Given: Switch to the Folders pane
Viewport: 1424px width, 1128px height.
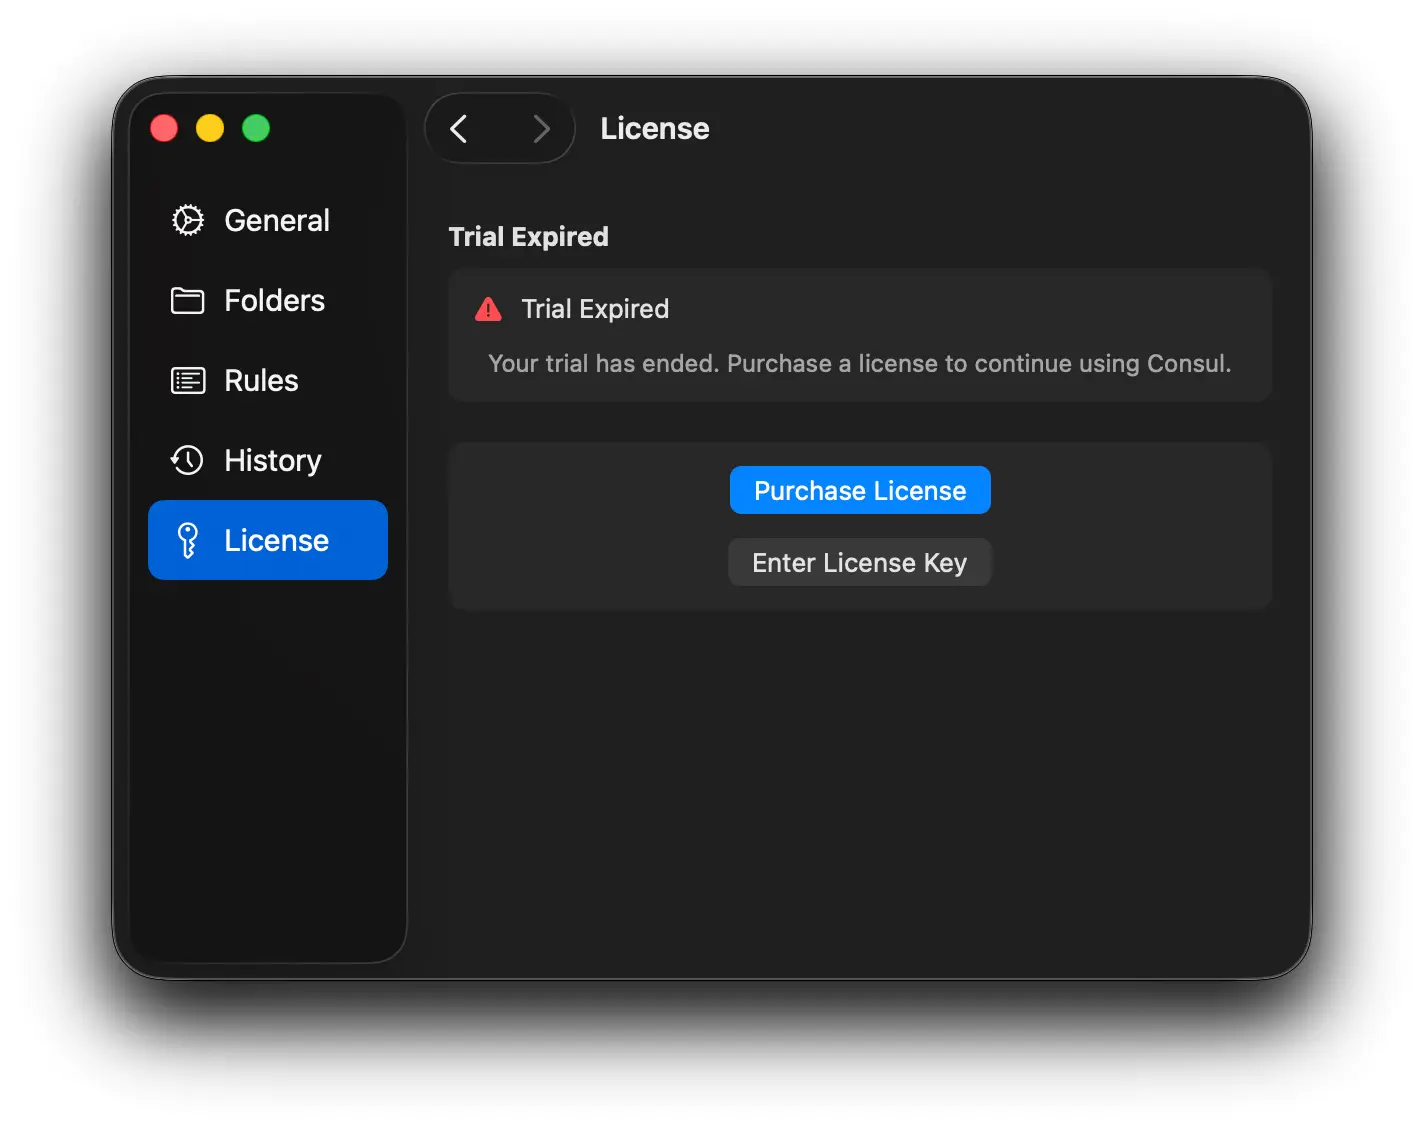Looking at the screenshot, I should [274, 300].
